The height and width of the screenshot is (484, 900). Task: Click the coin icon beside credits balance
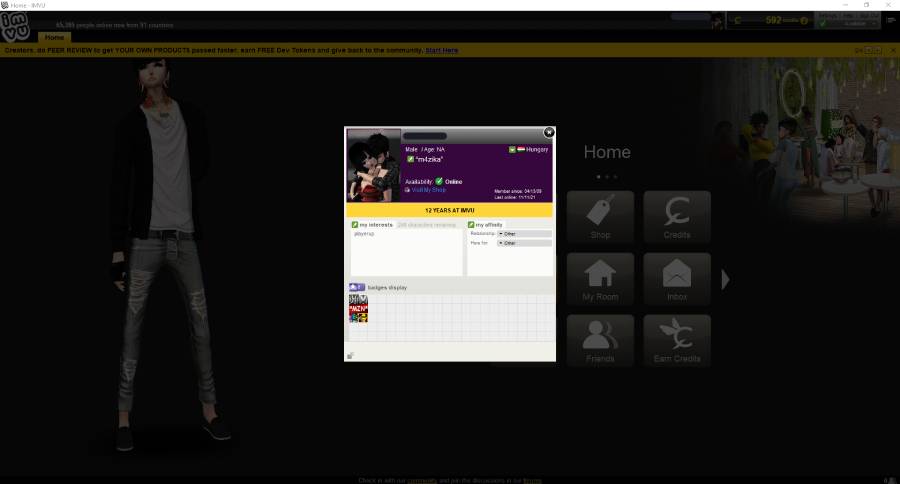coord(804,21)
